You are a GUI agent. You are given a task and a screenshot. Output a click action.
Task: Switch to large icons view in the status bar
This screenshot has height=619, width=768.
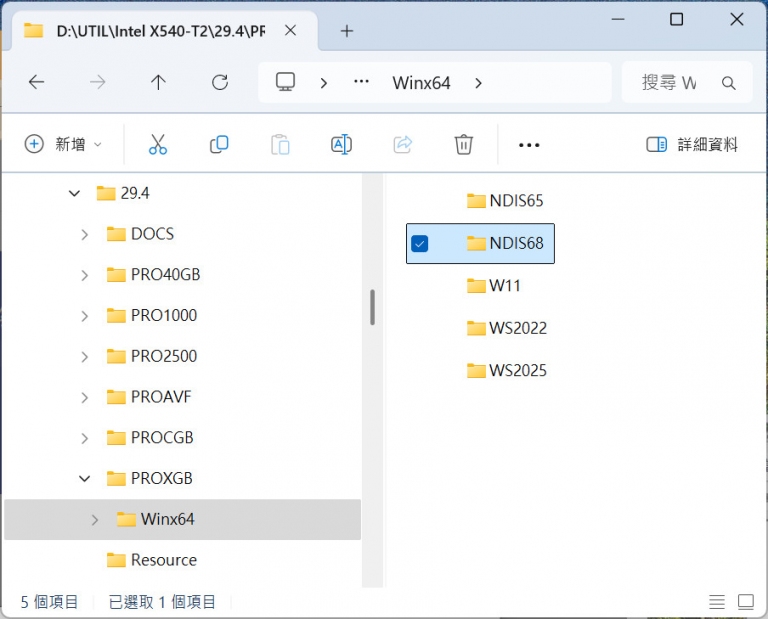pos(746,602)
